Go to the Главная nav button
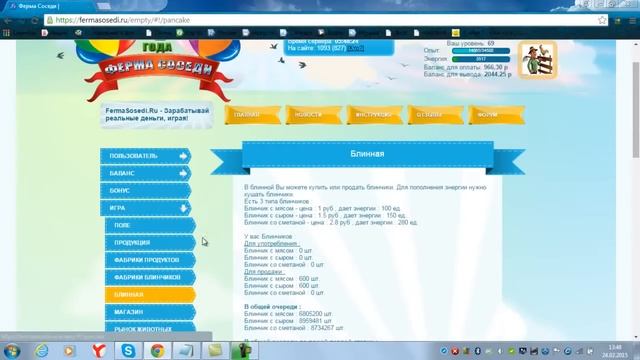Screen dimensions: 640x360 (x=252, y=115)
